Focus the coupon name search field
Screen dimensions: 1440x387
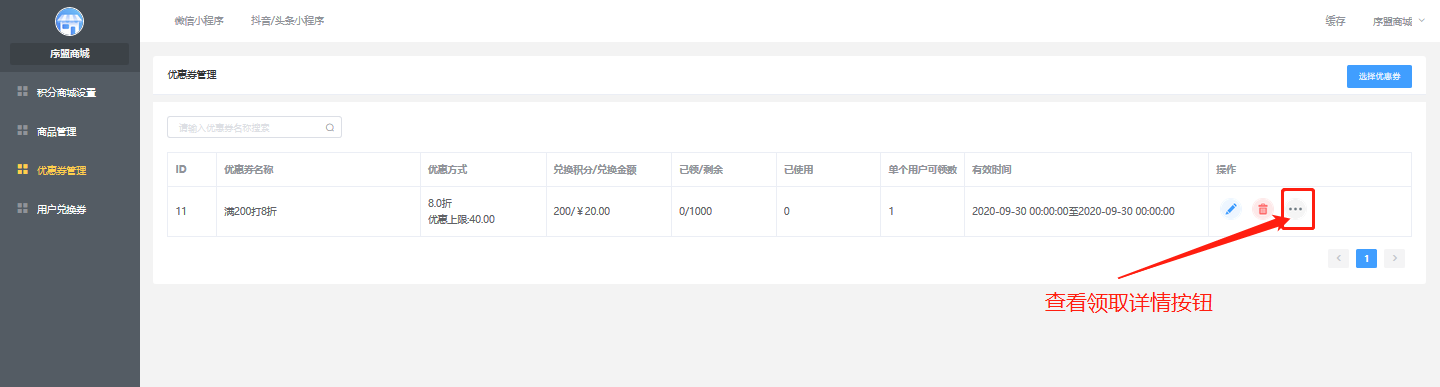(254, 128)
